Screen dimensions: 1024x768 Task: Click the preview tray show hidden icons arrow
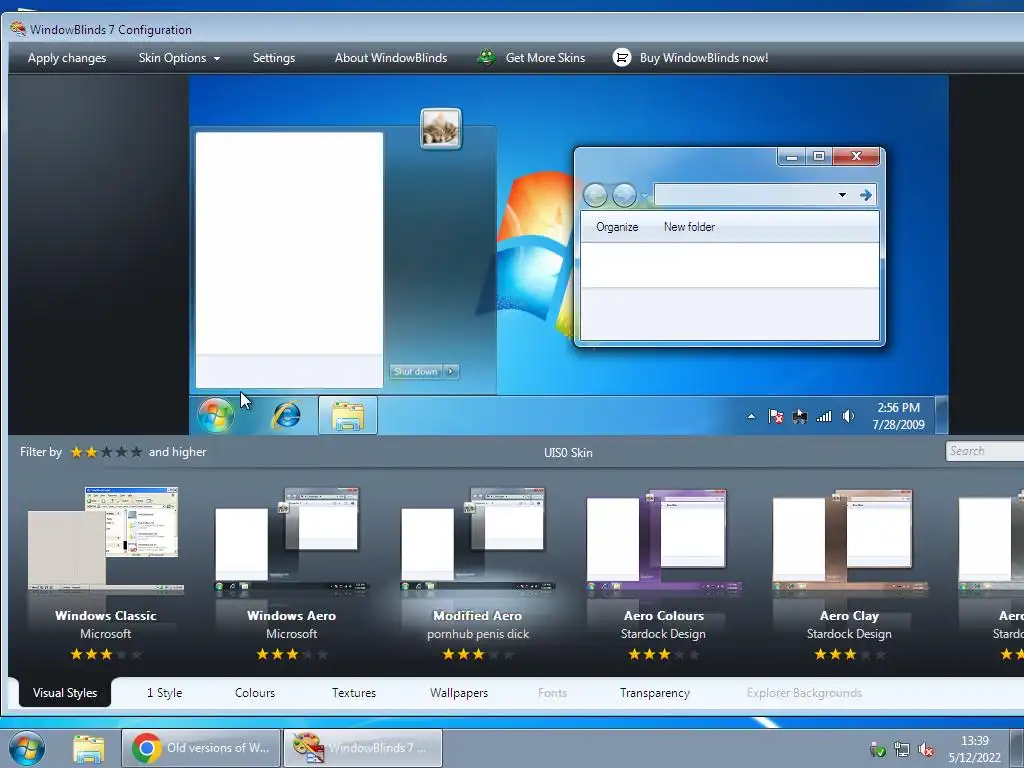751,416
